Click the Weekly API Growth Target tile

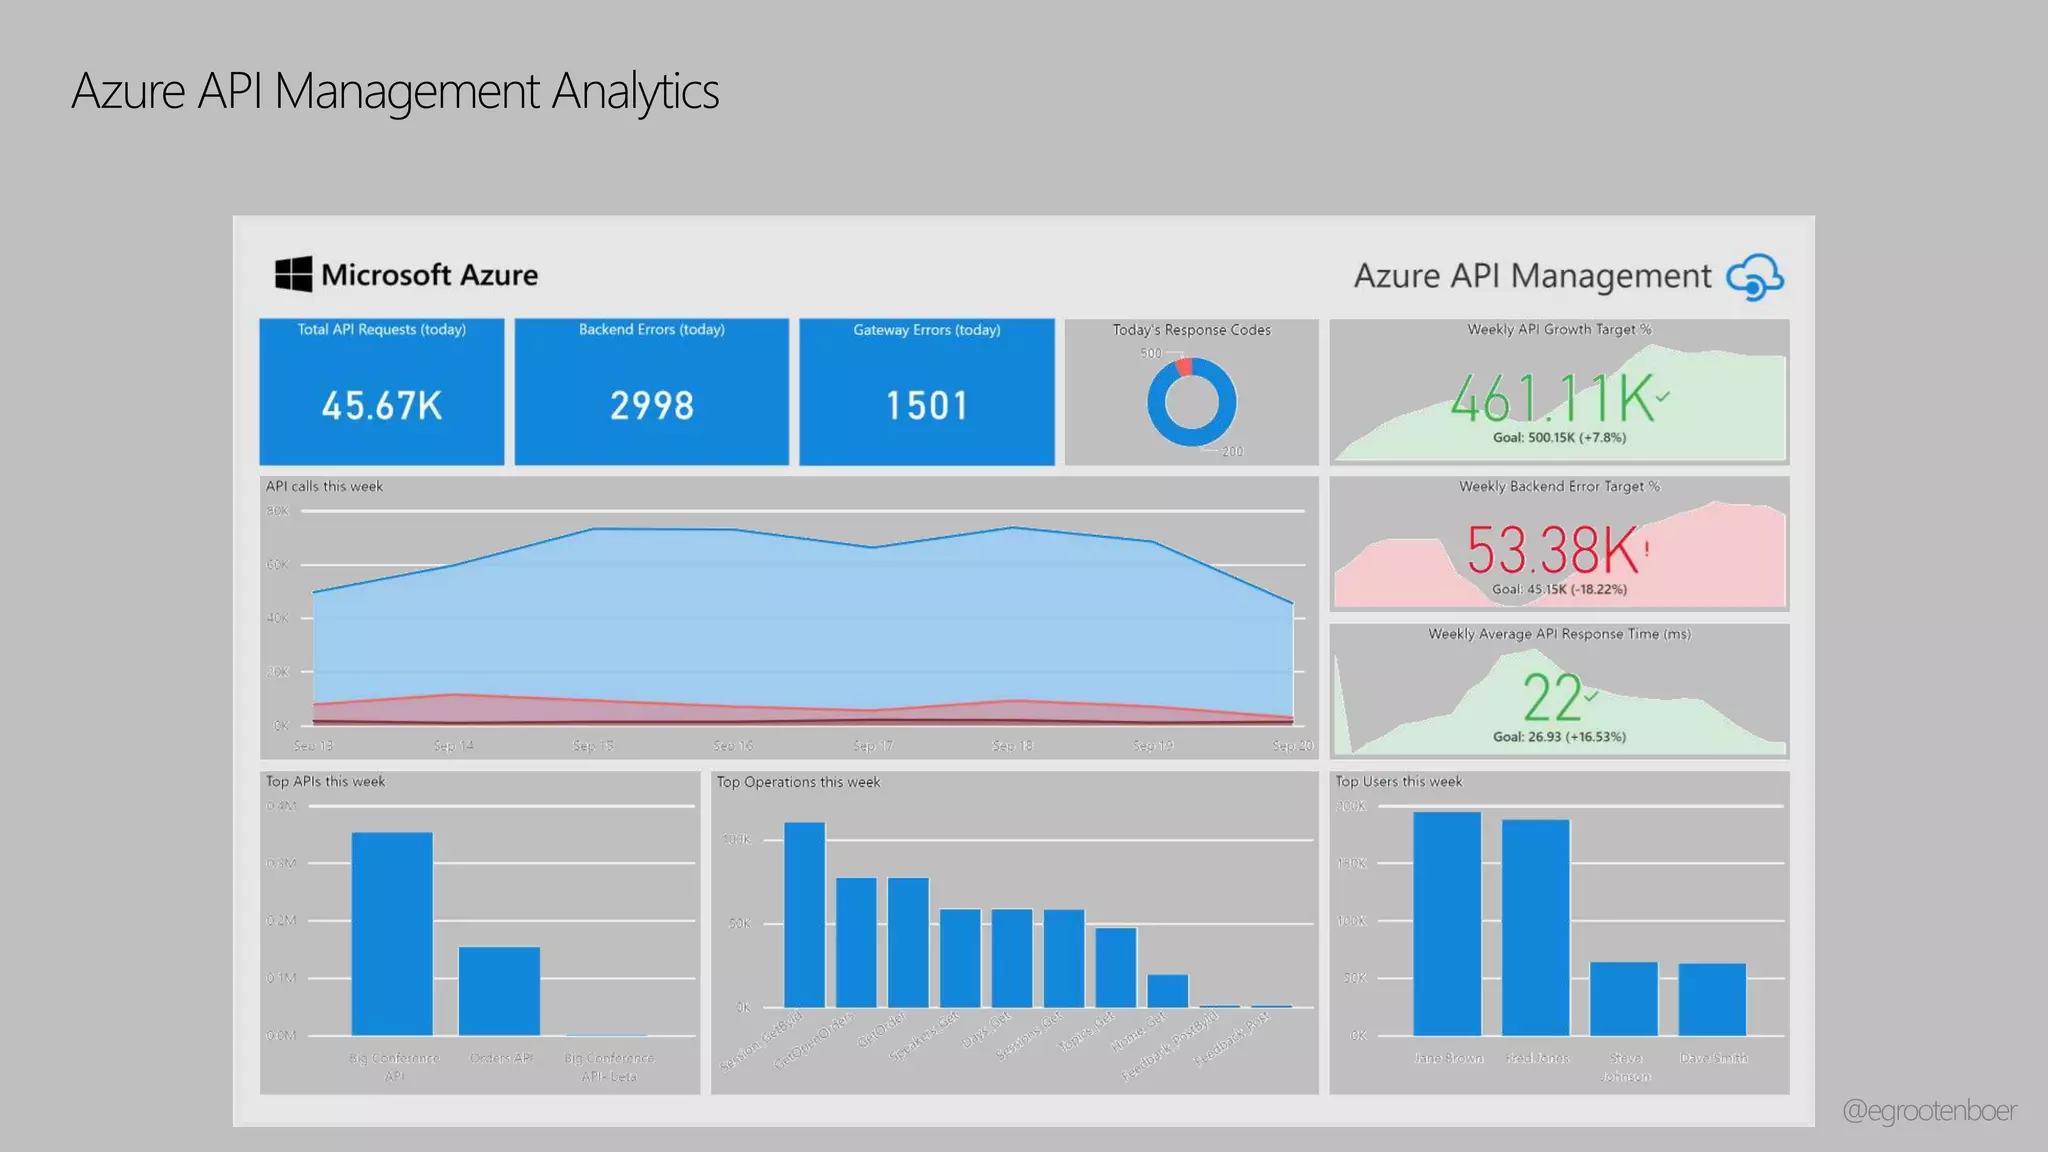click(1559, 392)
